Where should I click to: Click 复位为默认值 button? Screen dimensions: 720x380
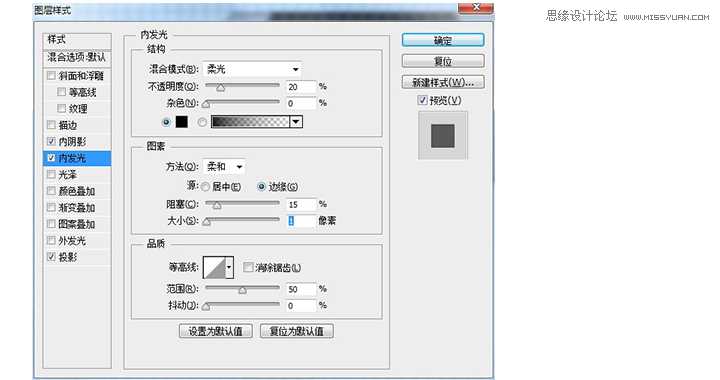pos(297,331)
